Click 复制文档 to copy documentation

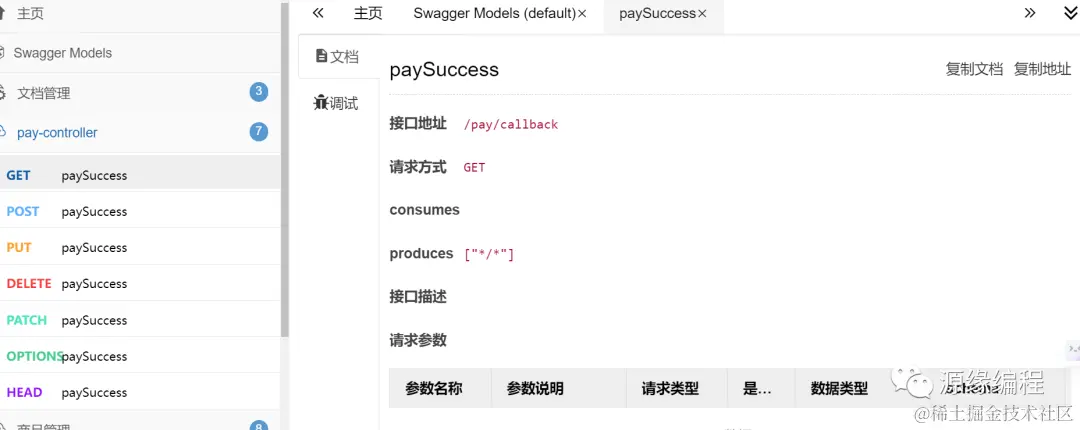[974, 69]
